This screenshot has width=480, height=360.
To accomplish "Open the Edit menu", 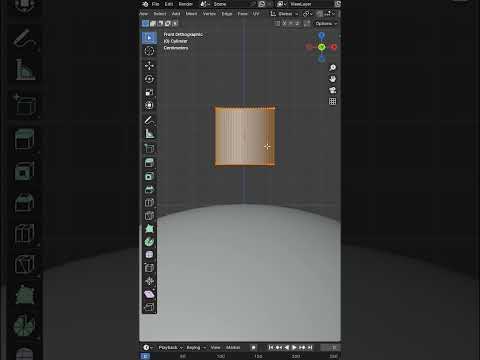I will click(x=169, y=4).
